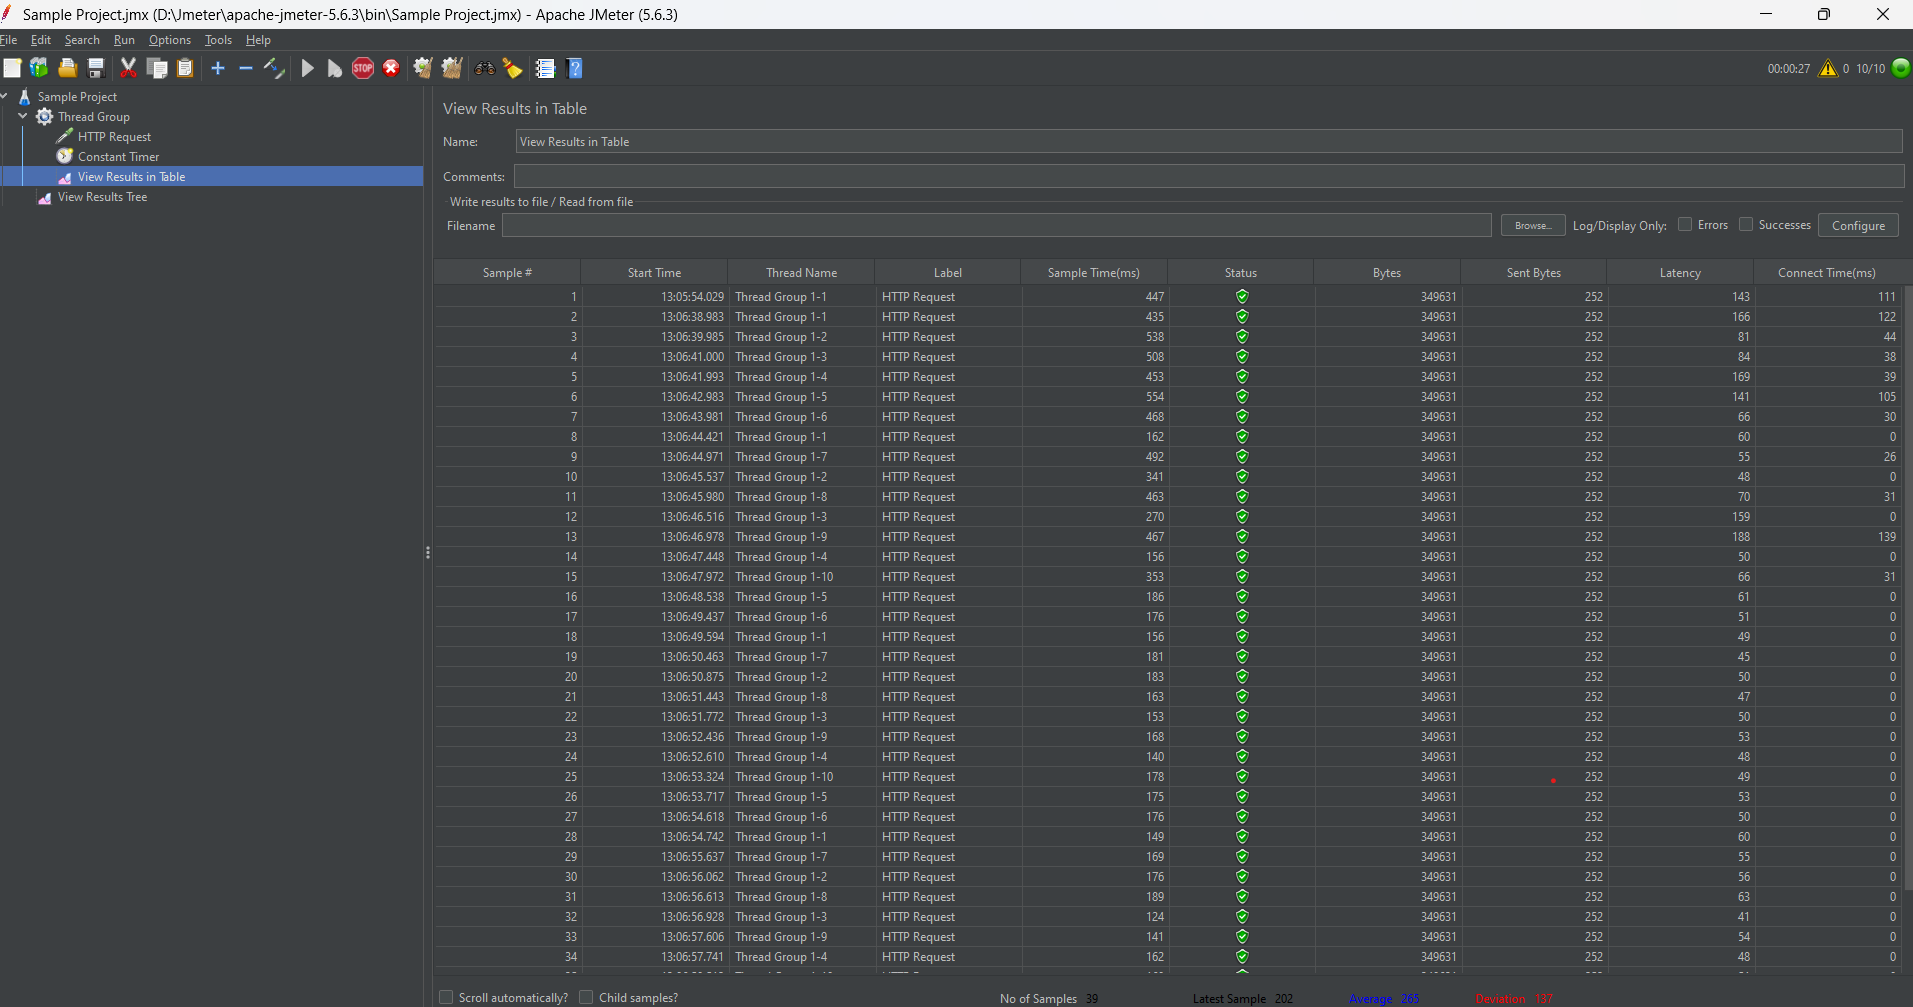This screenshot has width=1913, height=1007.
Task: Enable the Errors only checkbox
Action: tap(1685, 225)
